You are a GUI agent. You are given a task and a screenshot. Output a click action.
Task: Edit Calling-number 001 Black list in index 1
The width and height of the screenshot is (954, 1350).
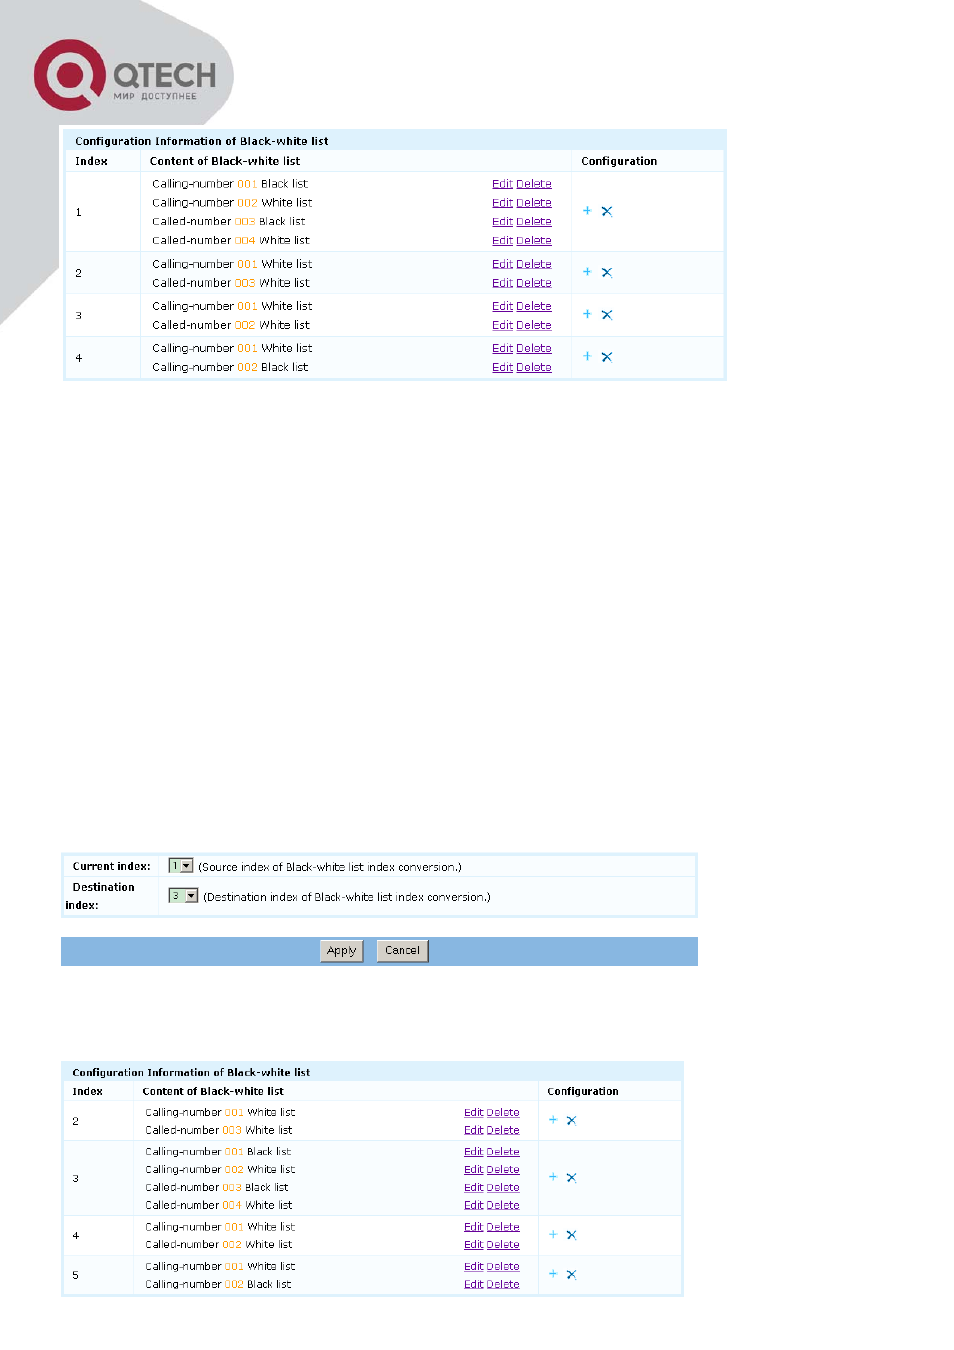click(502, 184)
